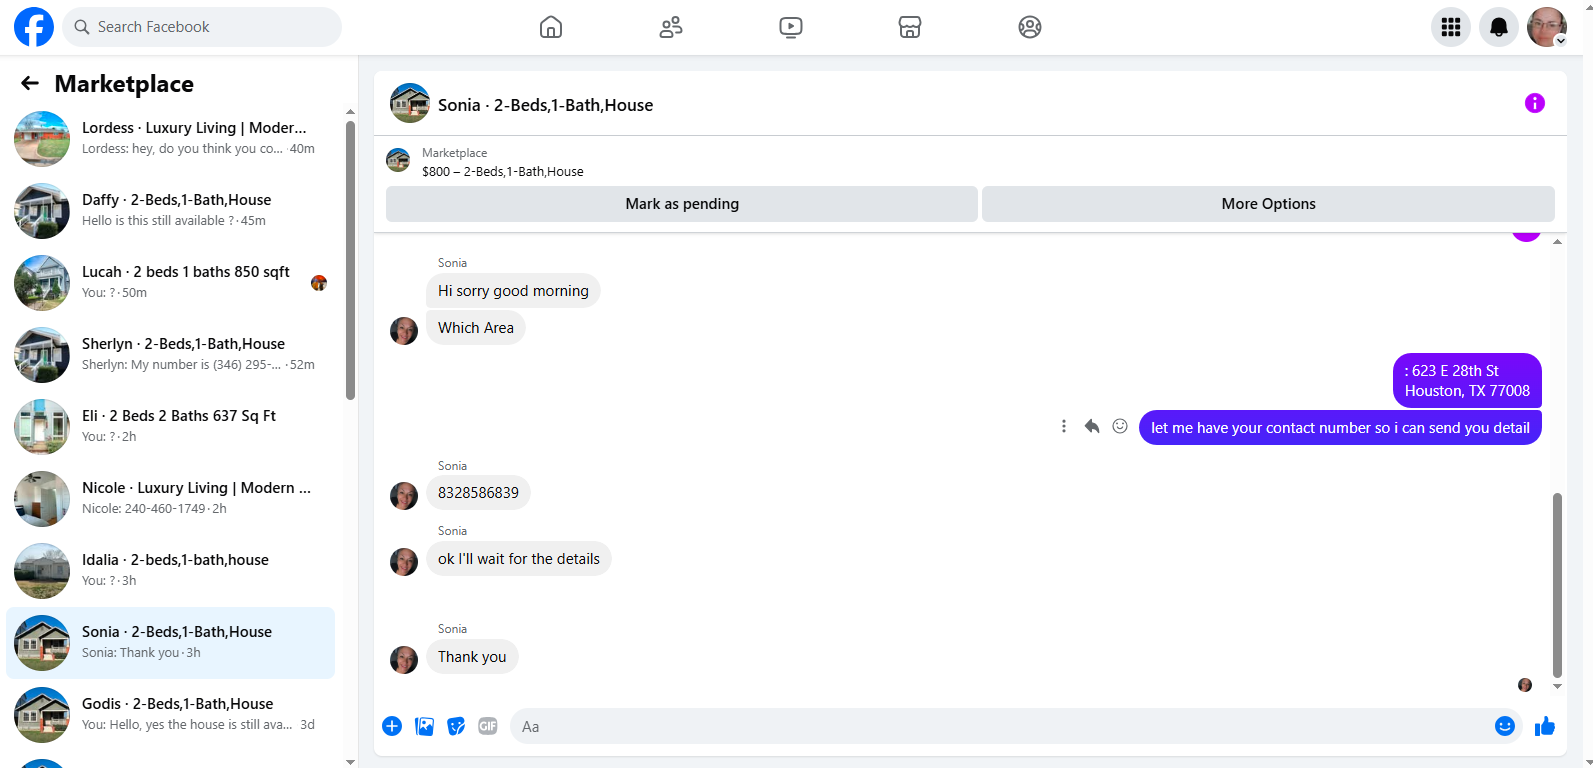The height and width of the screenshot is (768, 1593).
Task: Choose a sticker from composer
Action: click(x=456, y=726)
